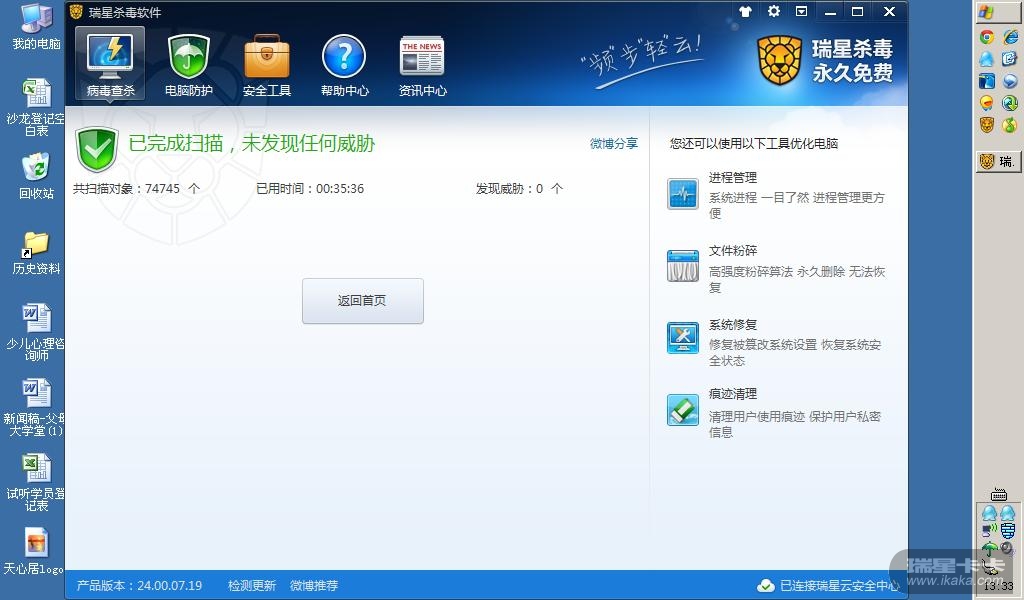This screenshot has width=1024, height=600.
Task: Click 微博推荐 in the status bar
Action: coord(314,586)
